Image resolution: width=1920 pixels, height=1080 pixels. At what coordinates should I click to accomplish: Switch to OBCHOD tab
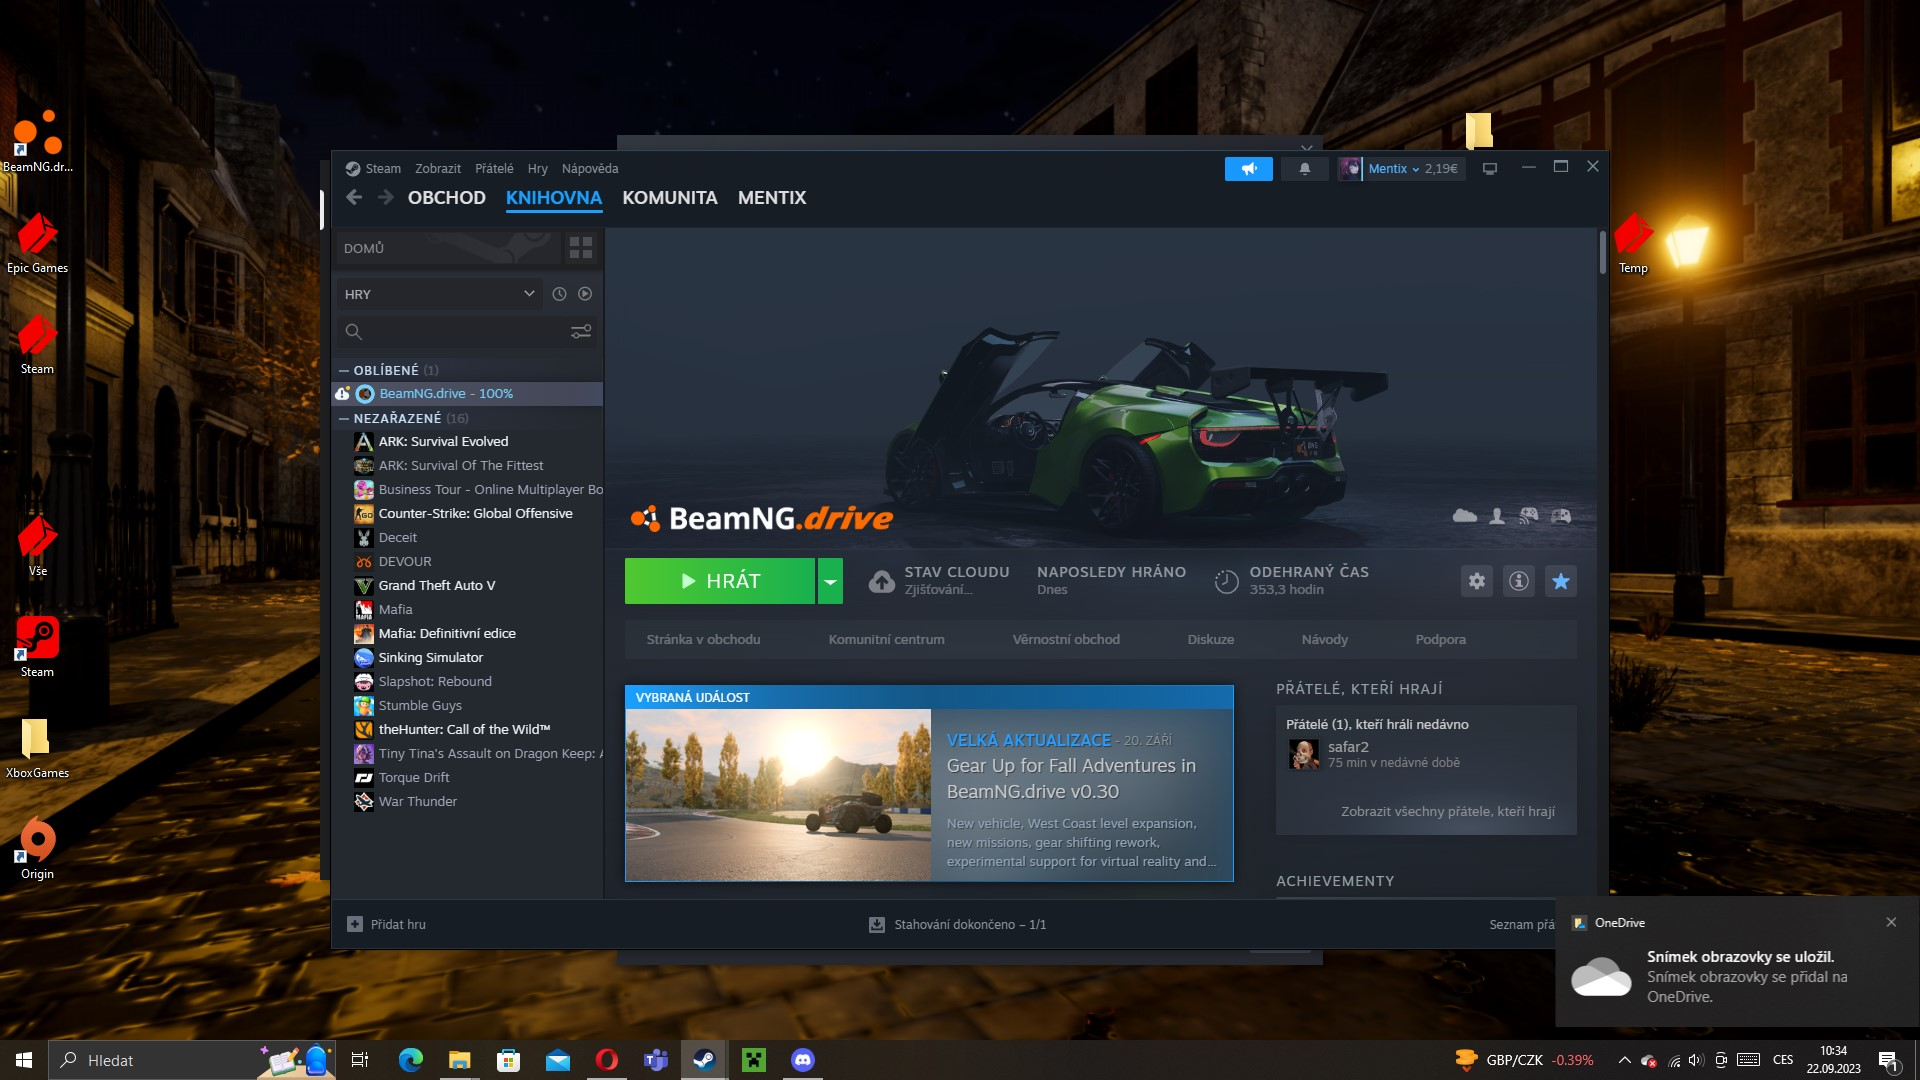click(x=447, y=198)
